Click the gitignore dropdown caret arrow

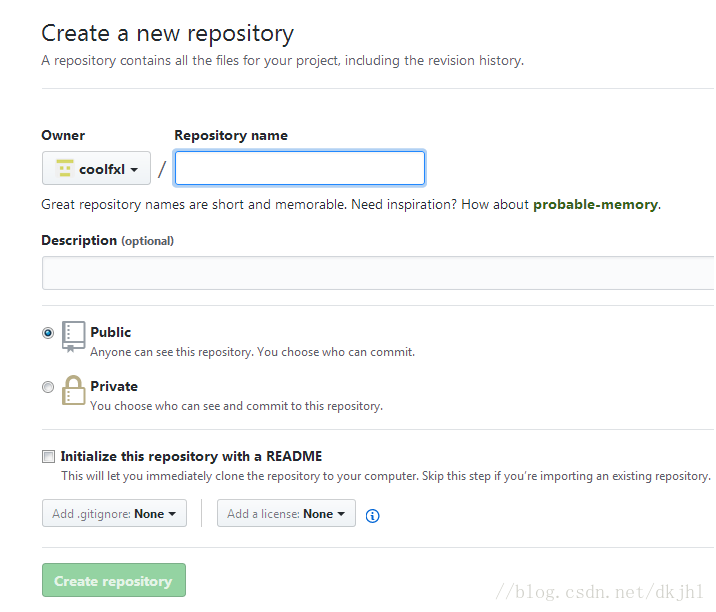click(x=172, y=514)
